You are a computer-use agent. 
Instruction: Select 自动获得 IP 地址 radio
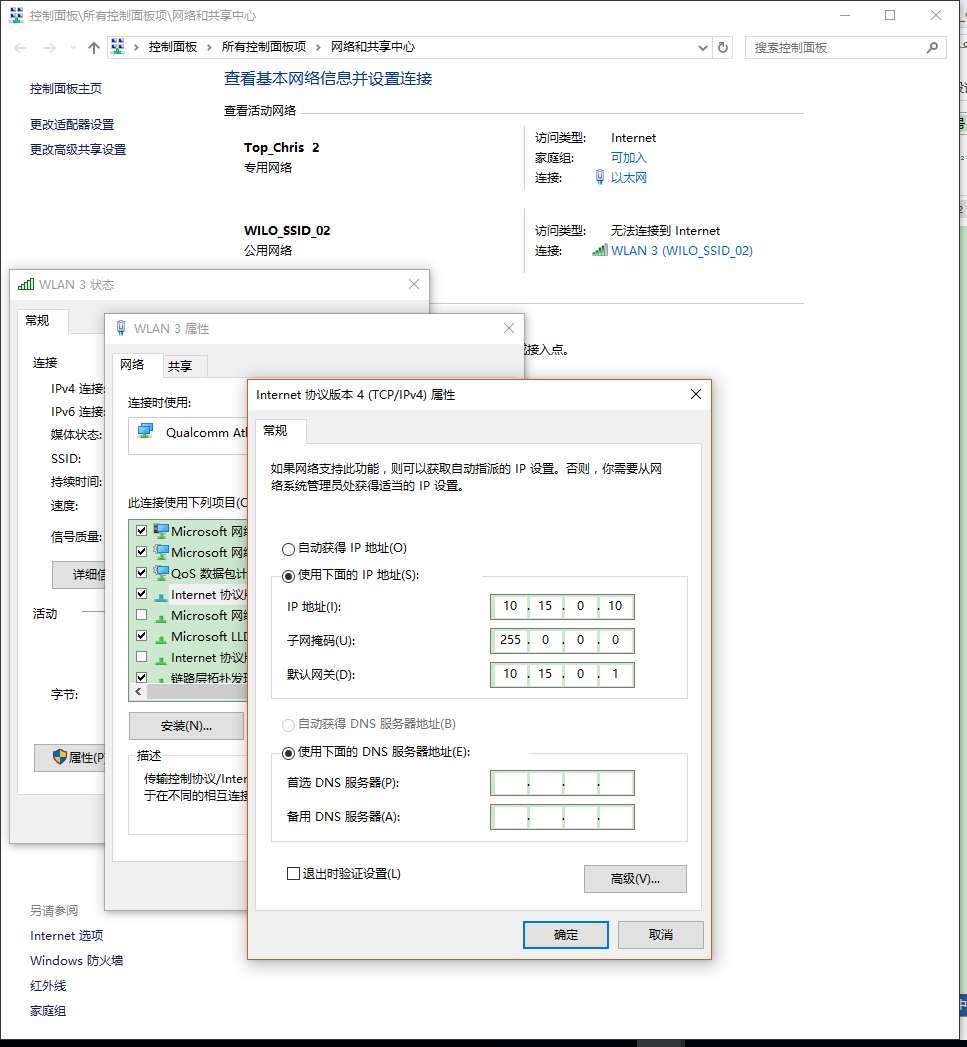tap(288, 549)
